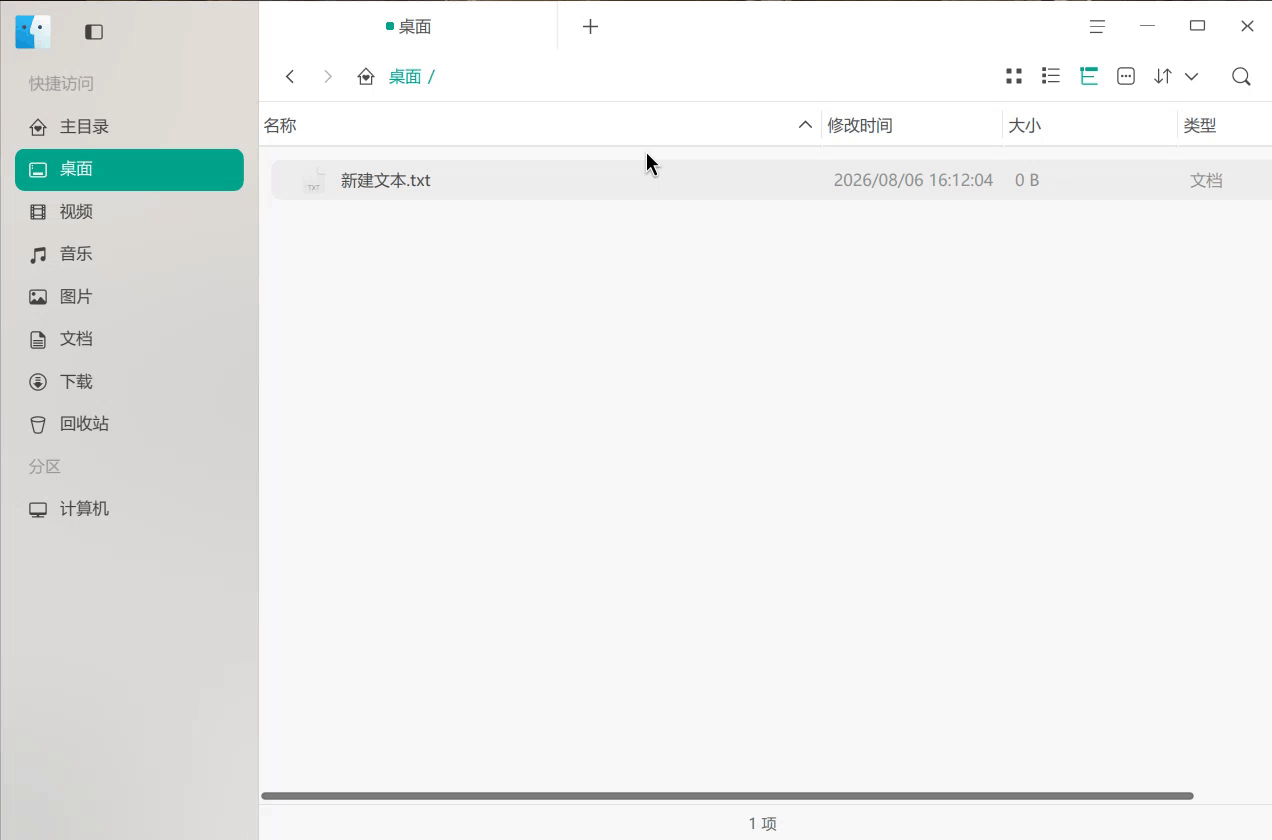Open 主目录 in the sidebar
1272x840 pixels.
click(129, 127)
